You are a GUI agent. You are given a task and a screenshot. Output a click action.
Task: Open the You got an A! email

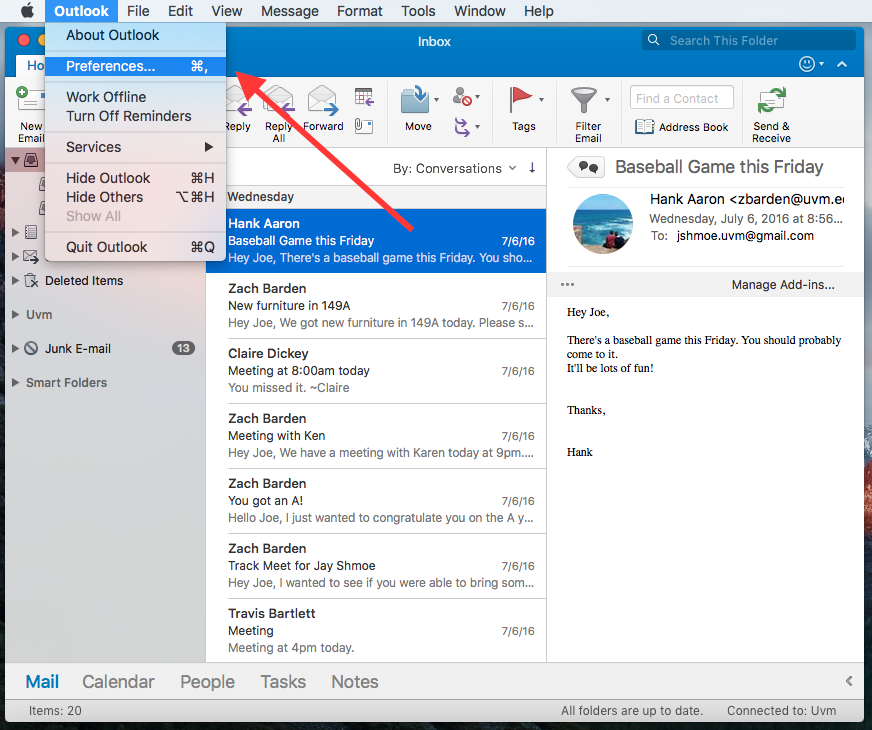point(376,501)
